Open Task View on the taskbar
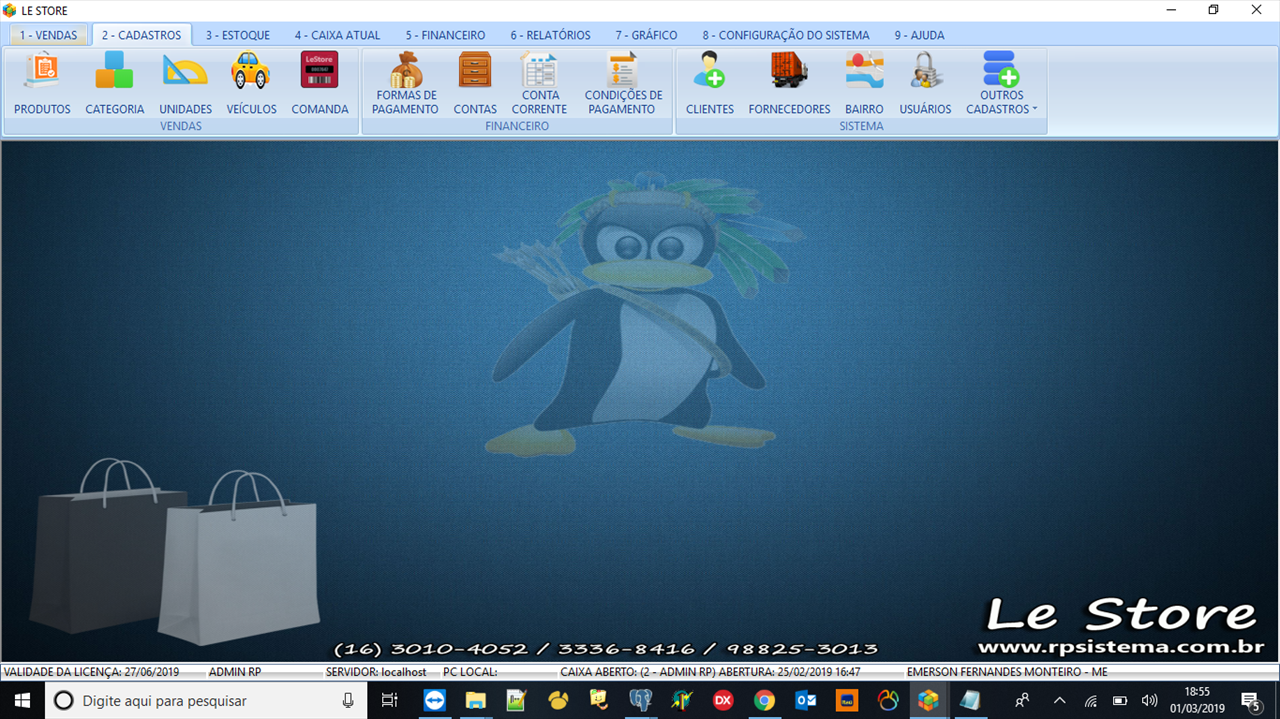This screenshot has height=719, width=1280. click(x=390, y=700)
